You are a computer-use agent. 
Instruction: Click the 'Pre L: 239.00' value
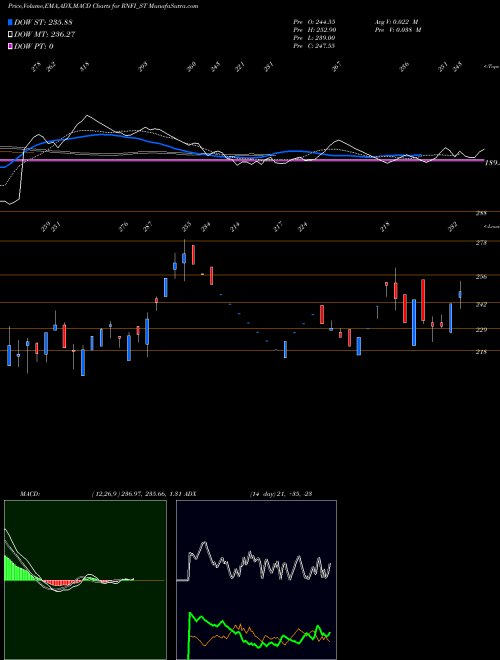[314, 38]
